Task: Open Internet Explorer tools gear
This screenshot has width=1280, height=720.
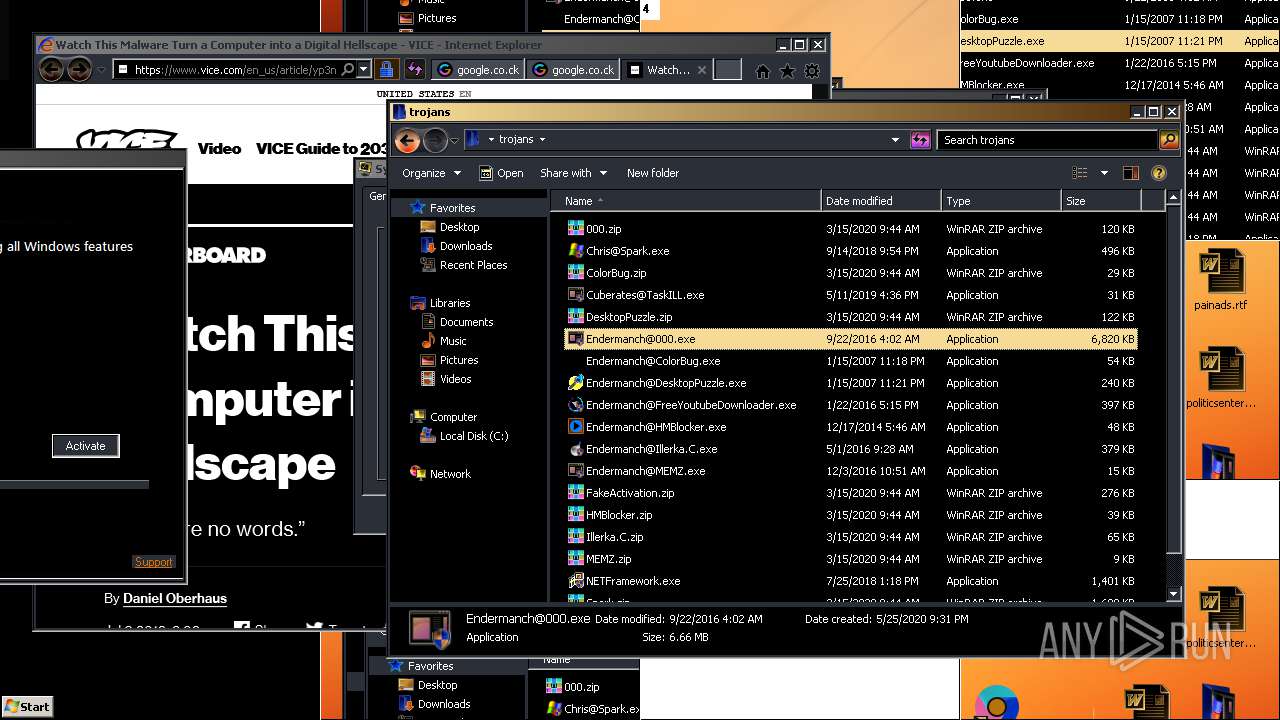Action: click(x=812, y=71)
